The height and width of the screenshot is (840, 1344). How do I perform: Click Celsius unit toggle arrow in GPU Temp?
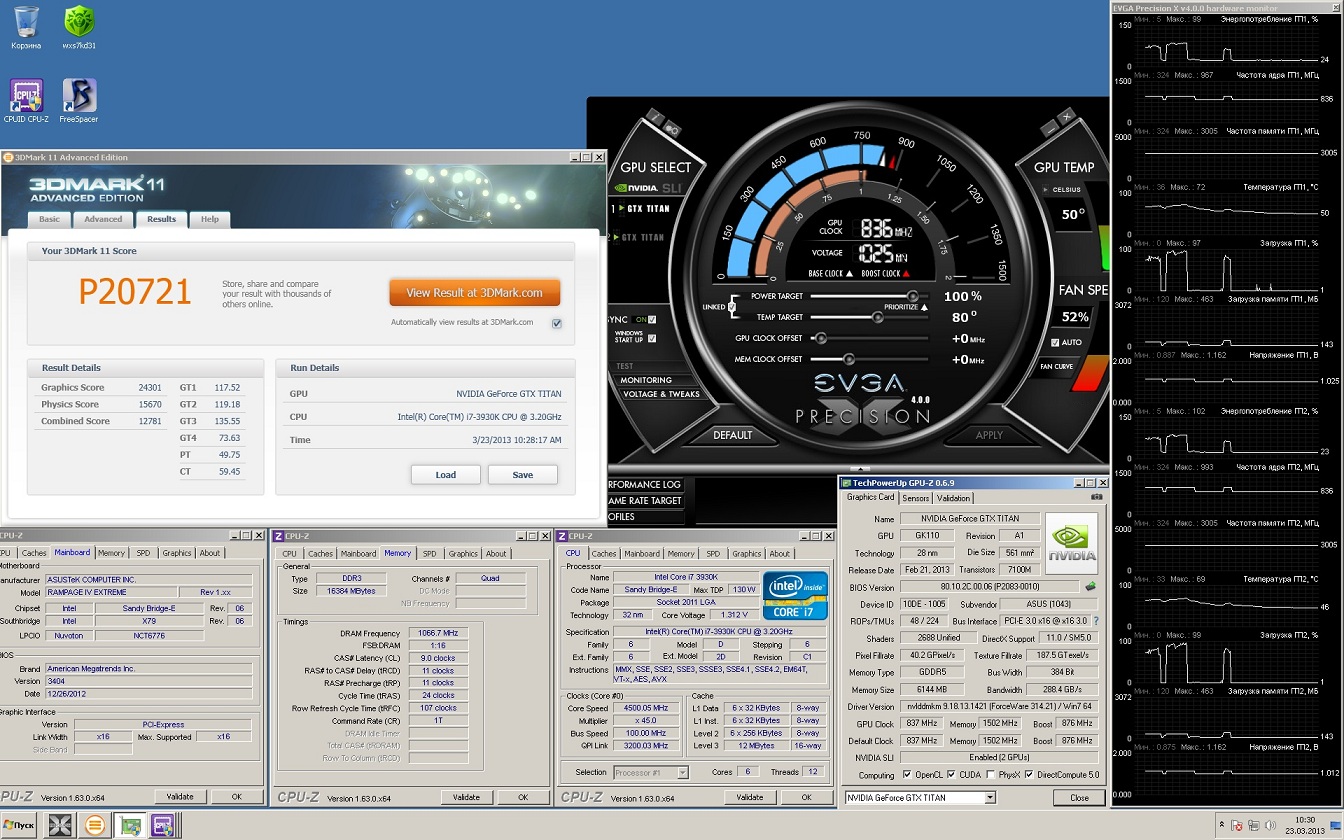click(1046, 189)
